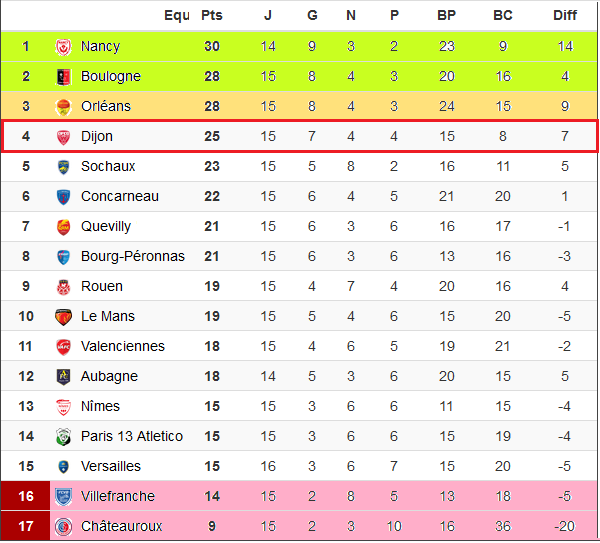Screen dimensions: 600x543
Task: Sort standings by Diff column header
Action: [565, 15]
